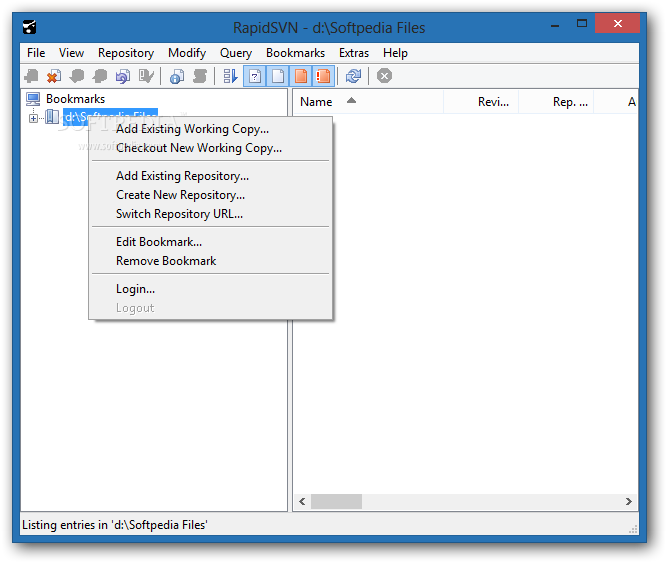Open the Bookmarks menu

pyautogui.click(x=296, y=53)
